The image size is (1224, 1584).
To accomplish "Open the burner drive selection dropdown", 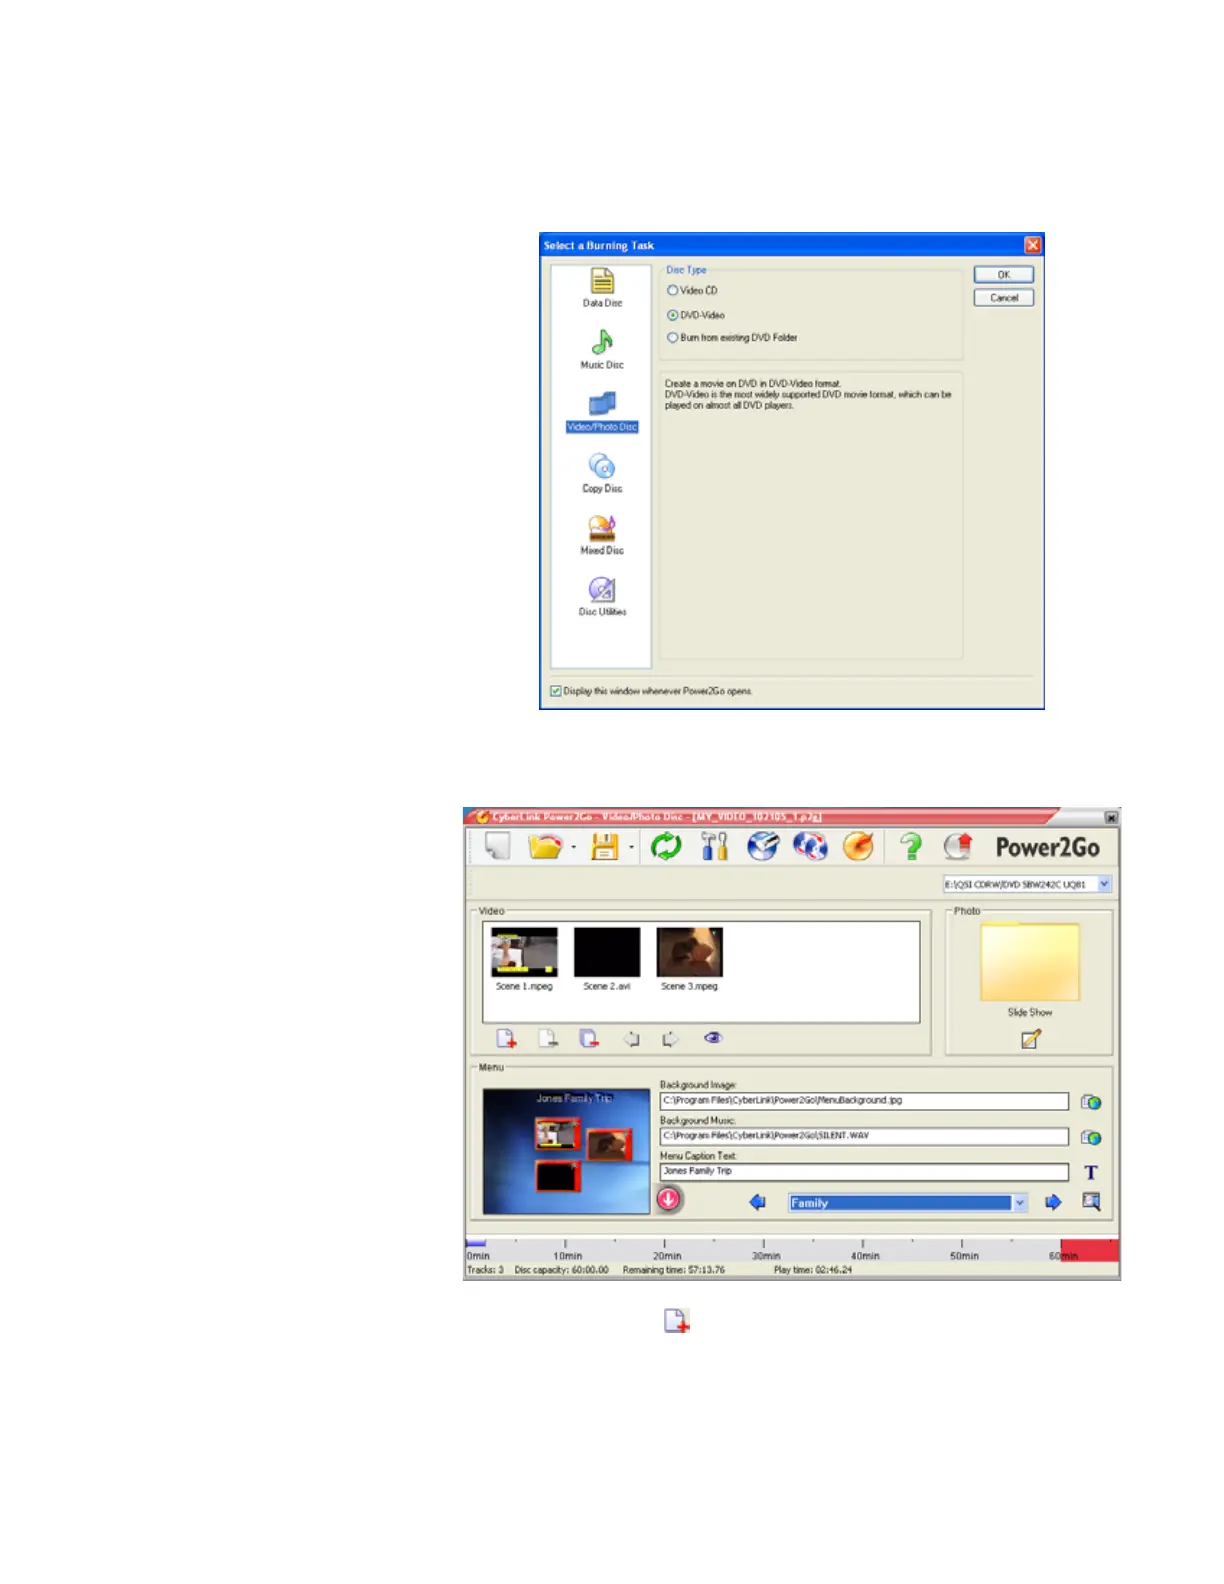I will (x=1104, y=884).
